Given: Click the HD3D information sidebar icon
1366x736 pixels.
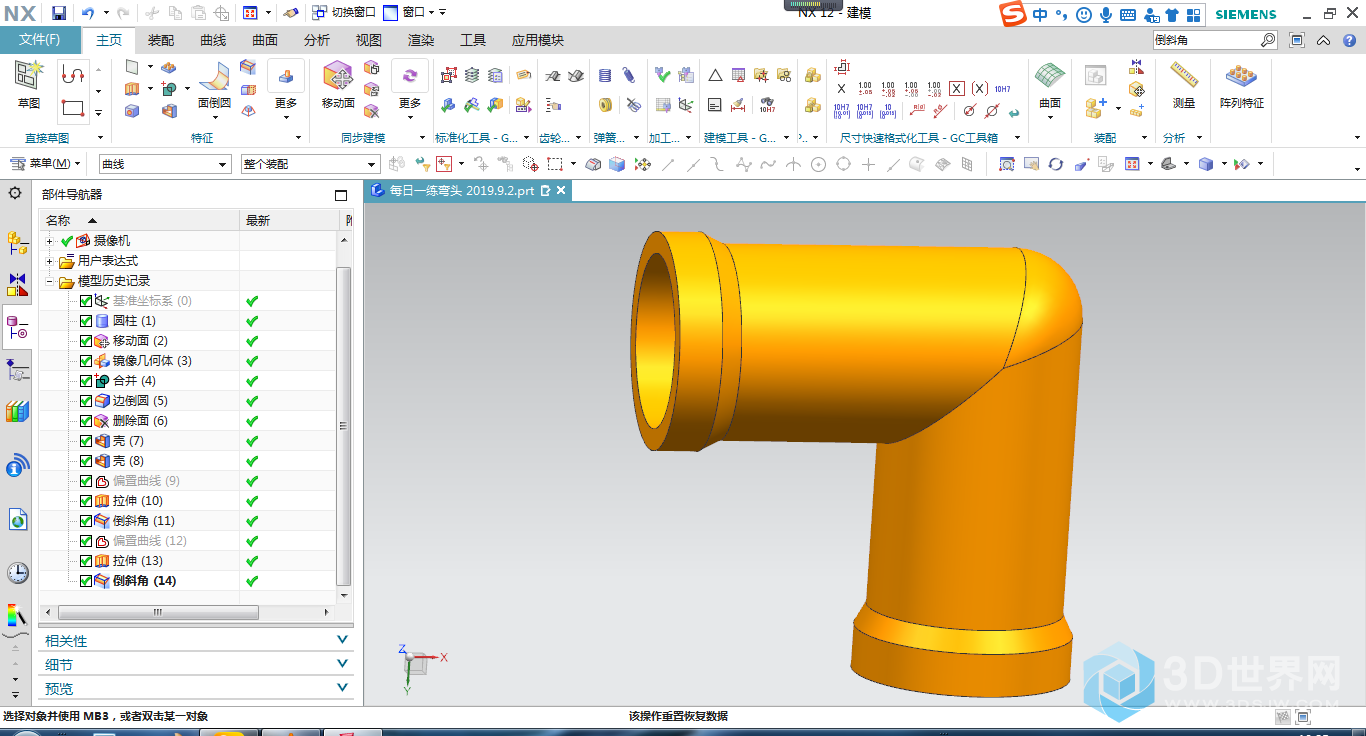Looking at the screenshot, I should coord(17,465).
